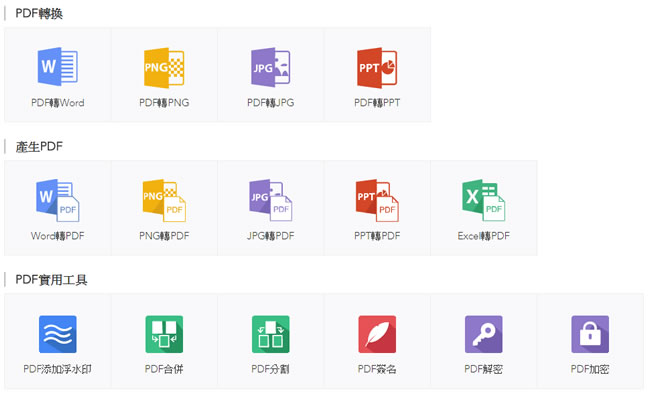This screenshot has width=650, height=395.
Task: Open the PPT轉PDF tool icon
Action: point(377,200)
